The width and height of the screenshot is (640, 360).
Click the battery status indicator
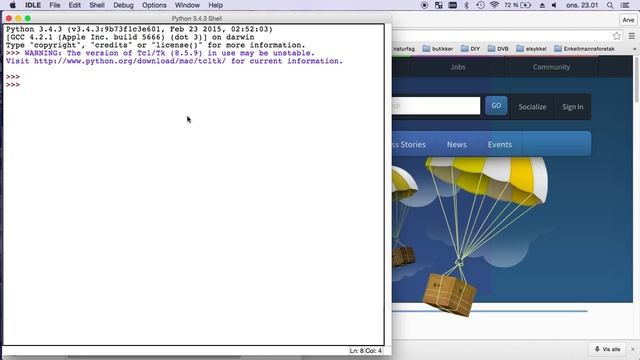(518, 5)
